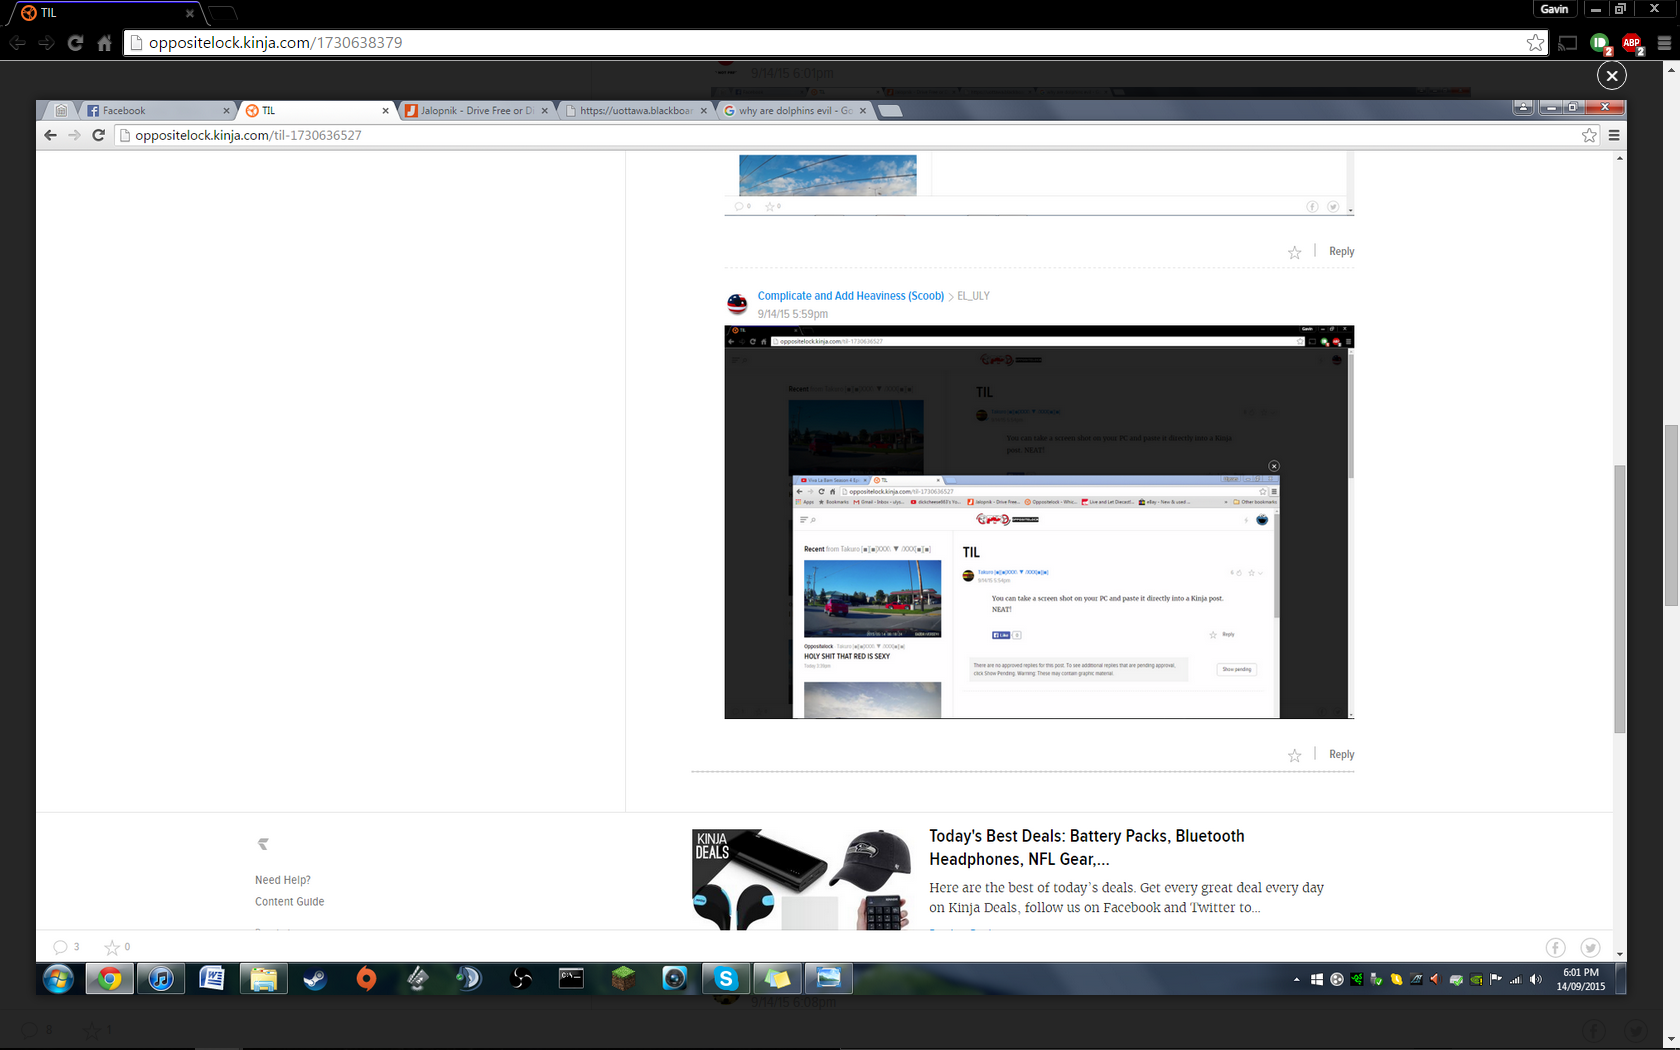Click the bookmark star in the pictured browser
The height and width of the screenshot is (1050, 1680).
point(1589,135)
